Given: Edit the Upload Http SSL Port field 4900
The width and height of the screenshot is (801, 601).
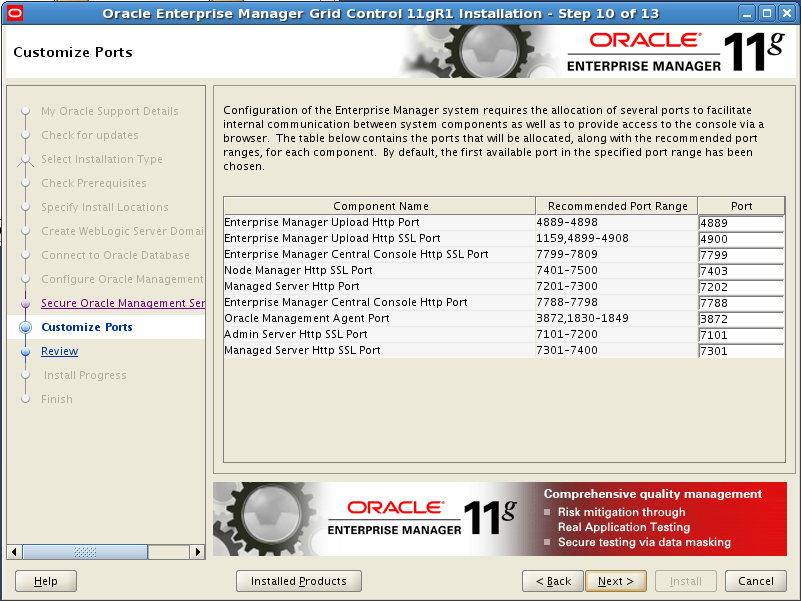Looking at the screenshot, I should point(741,239).
